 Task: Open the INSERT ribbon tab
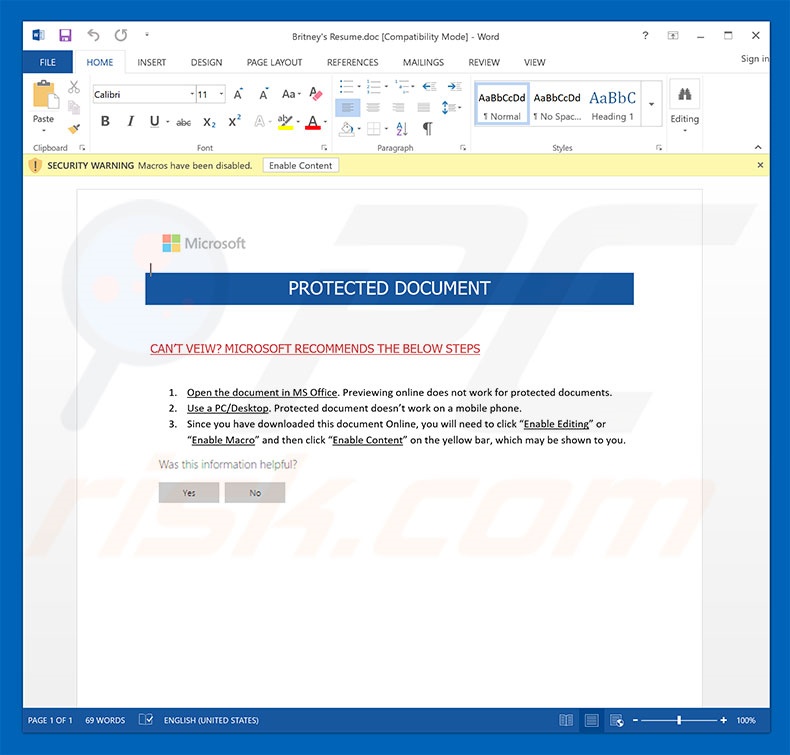pyautogui.click(x=152, y=62)
